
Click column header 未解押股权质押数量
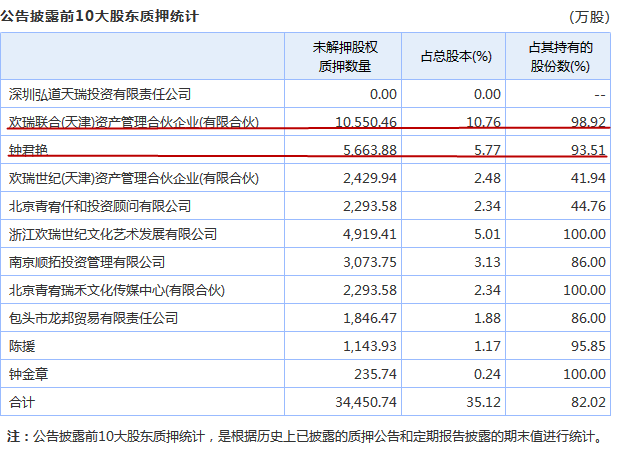tap(345, 57)
